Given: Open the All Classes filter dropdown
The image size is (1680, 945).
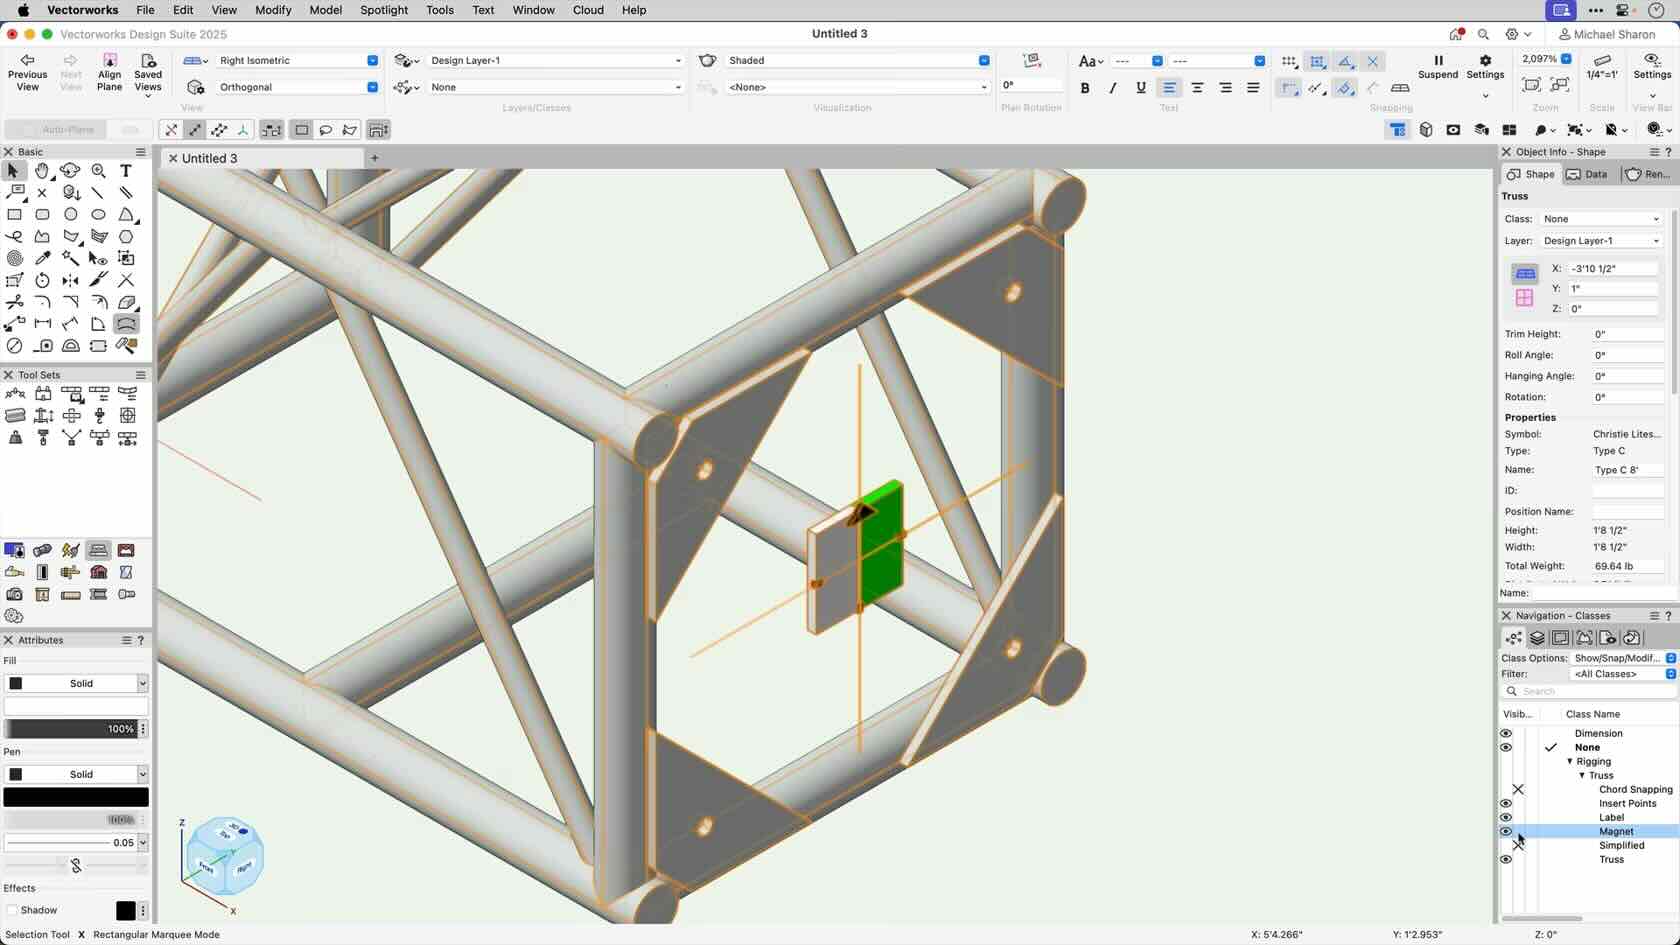Looking at the screenshot, I should (1622, 674).
